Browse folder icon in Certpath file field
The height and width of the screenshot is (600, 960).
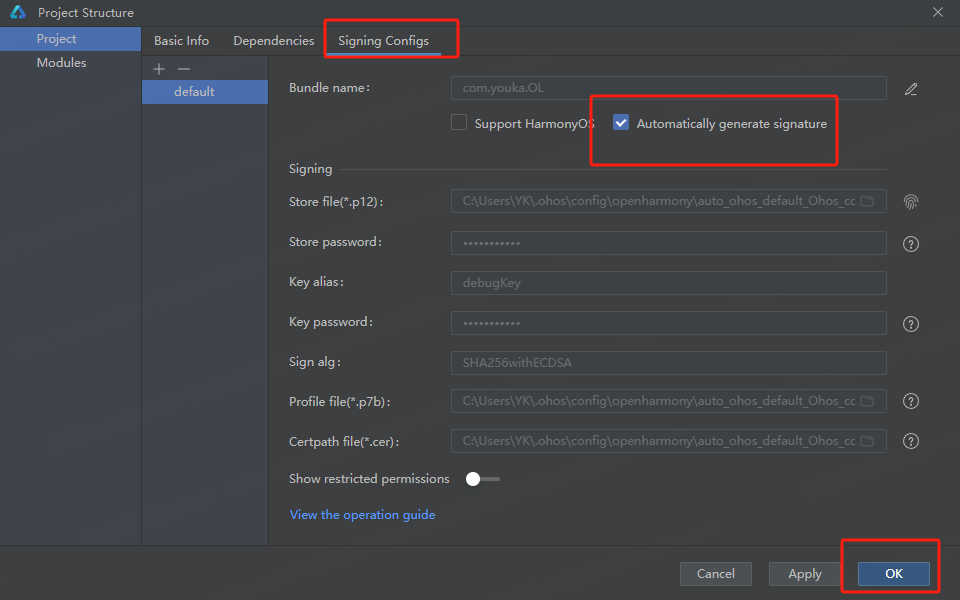tap(867, 441)
